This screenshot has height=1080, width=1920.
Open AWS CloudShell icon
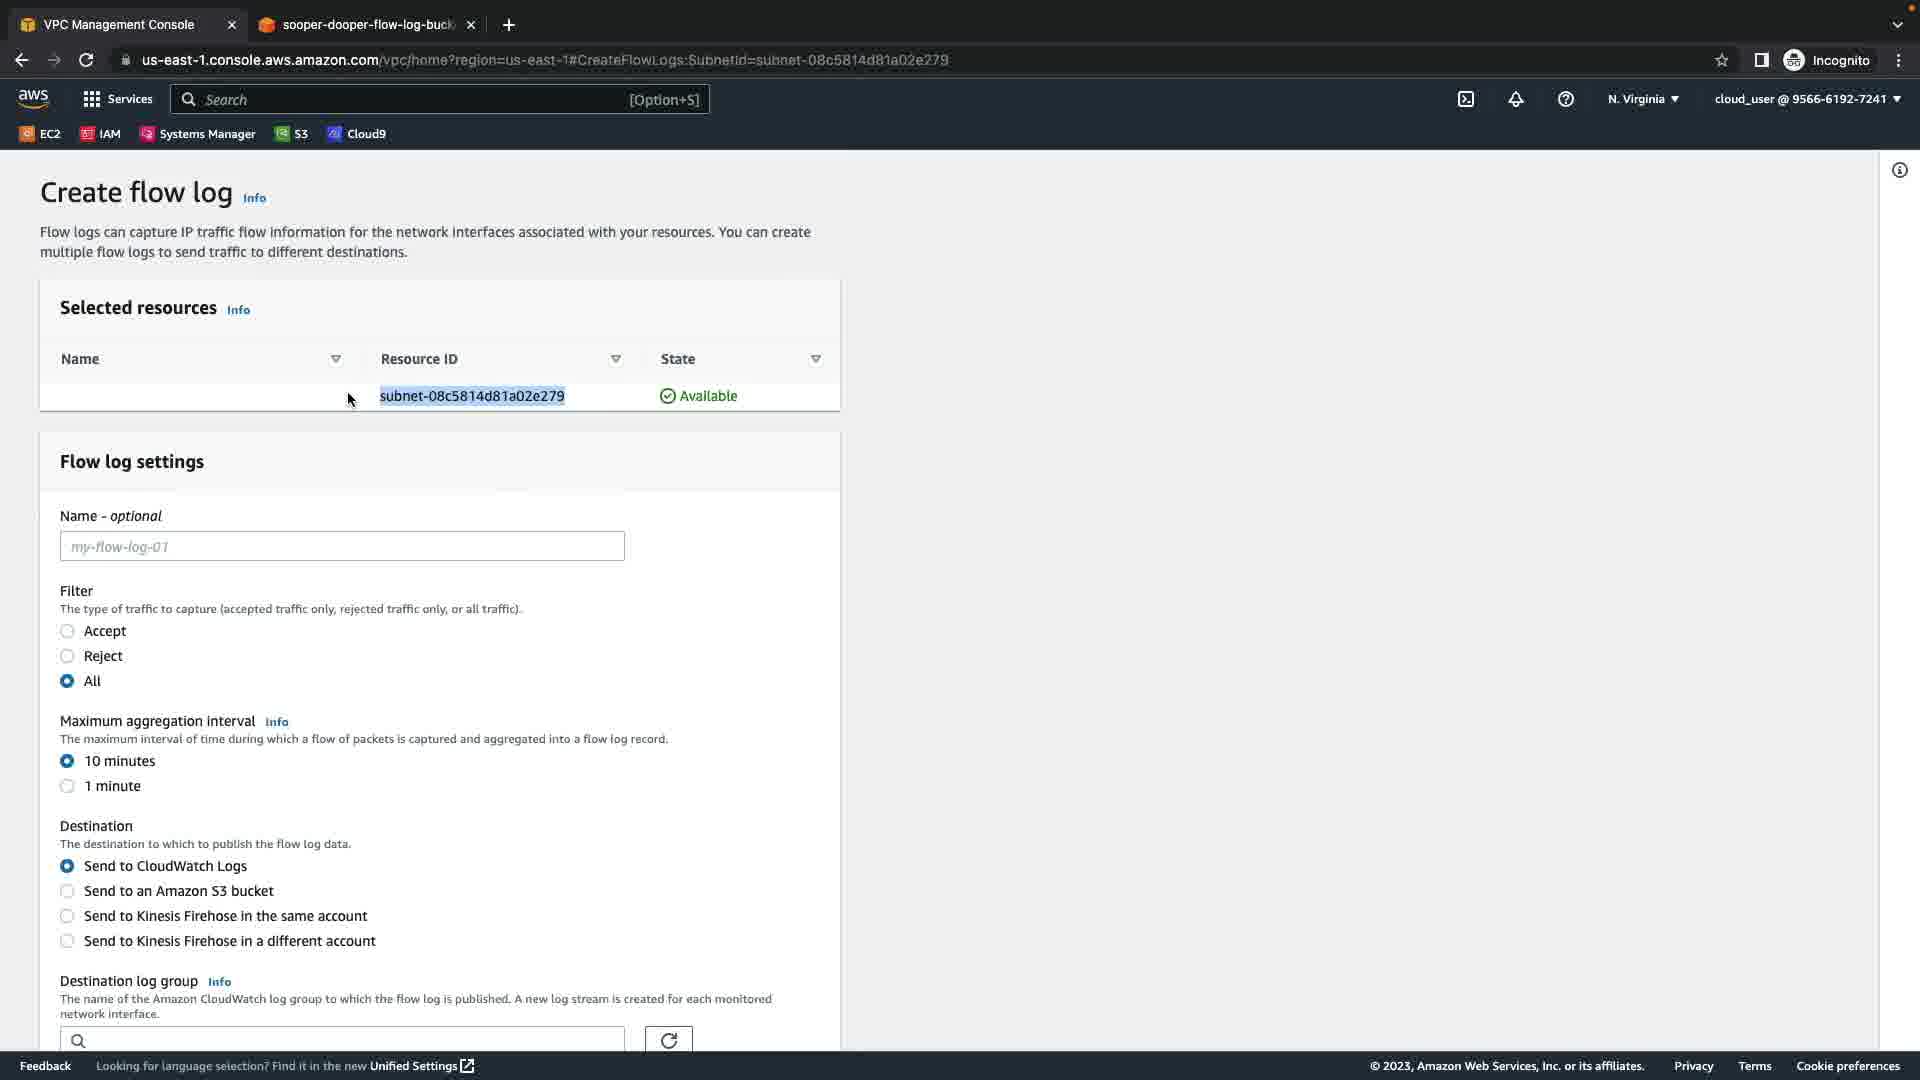pyautogui.click(x=1465, y=99)
